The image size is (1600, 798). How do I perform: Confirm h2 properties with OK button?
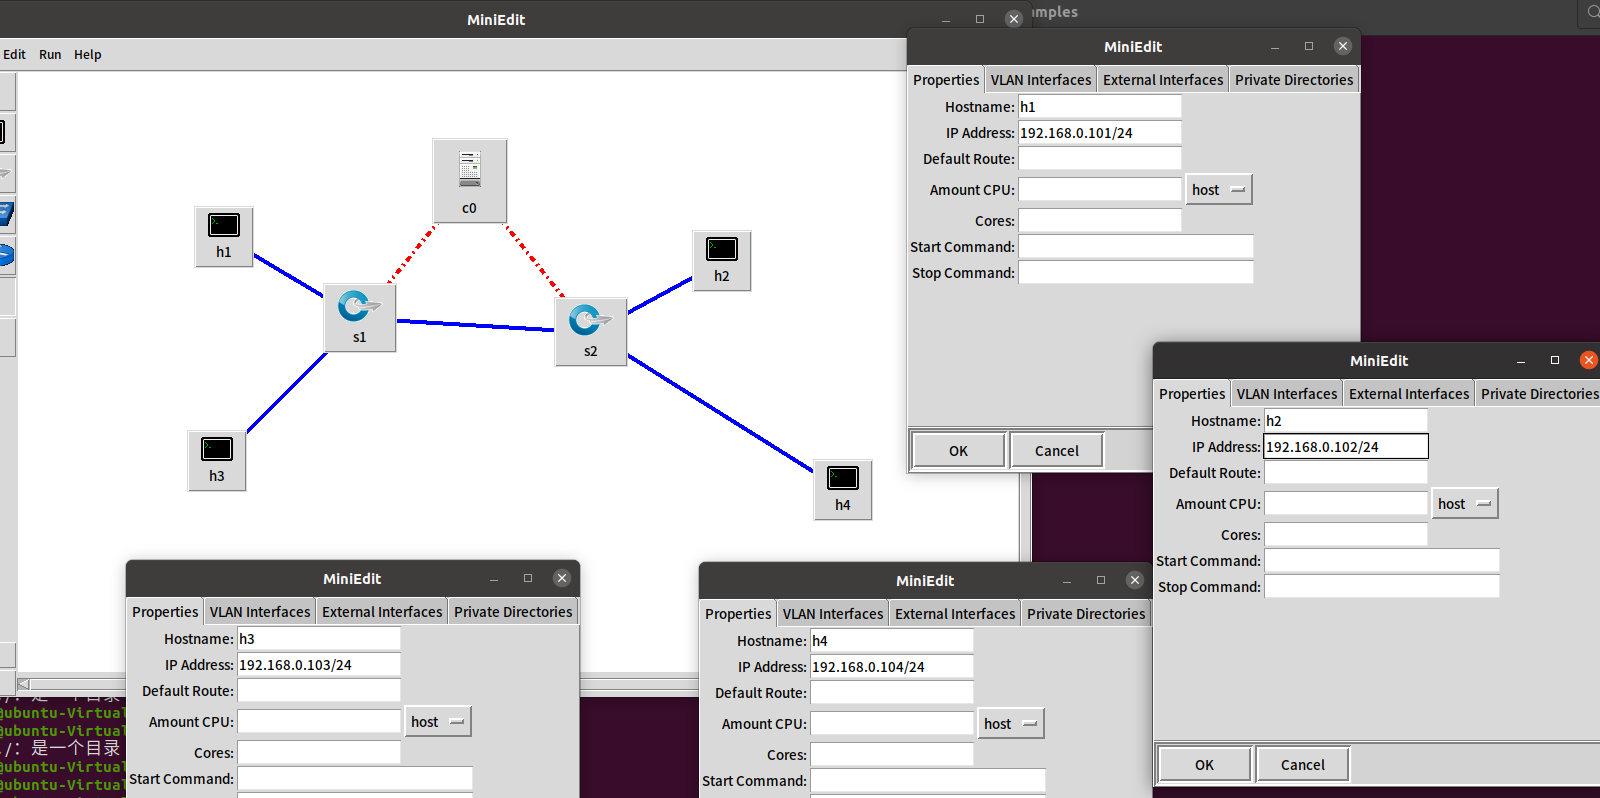pyautogui.click(x=1204, y=765)
